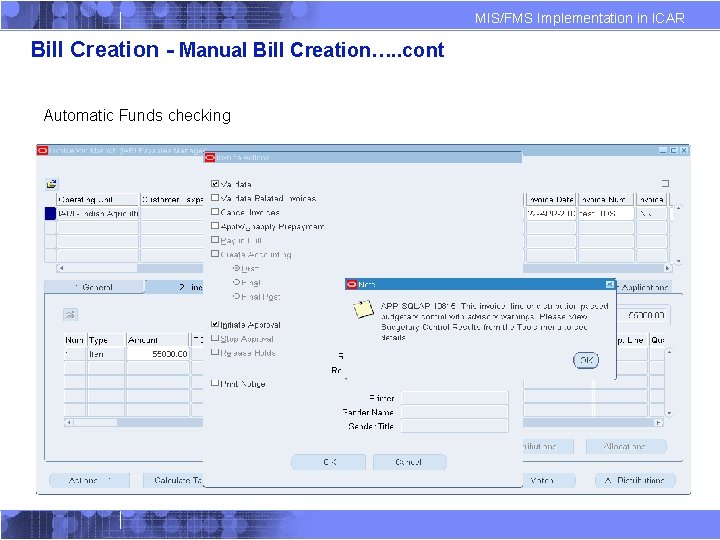Select the Item type cell in lines table

[106, 354]
